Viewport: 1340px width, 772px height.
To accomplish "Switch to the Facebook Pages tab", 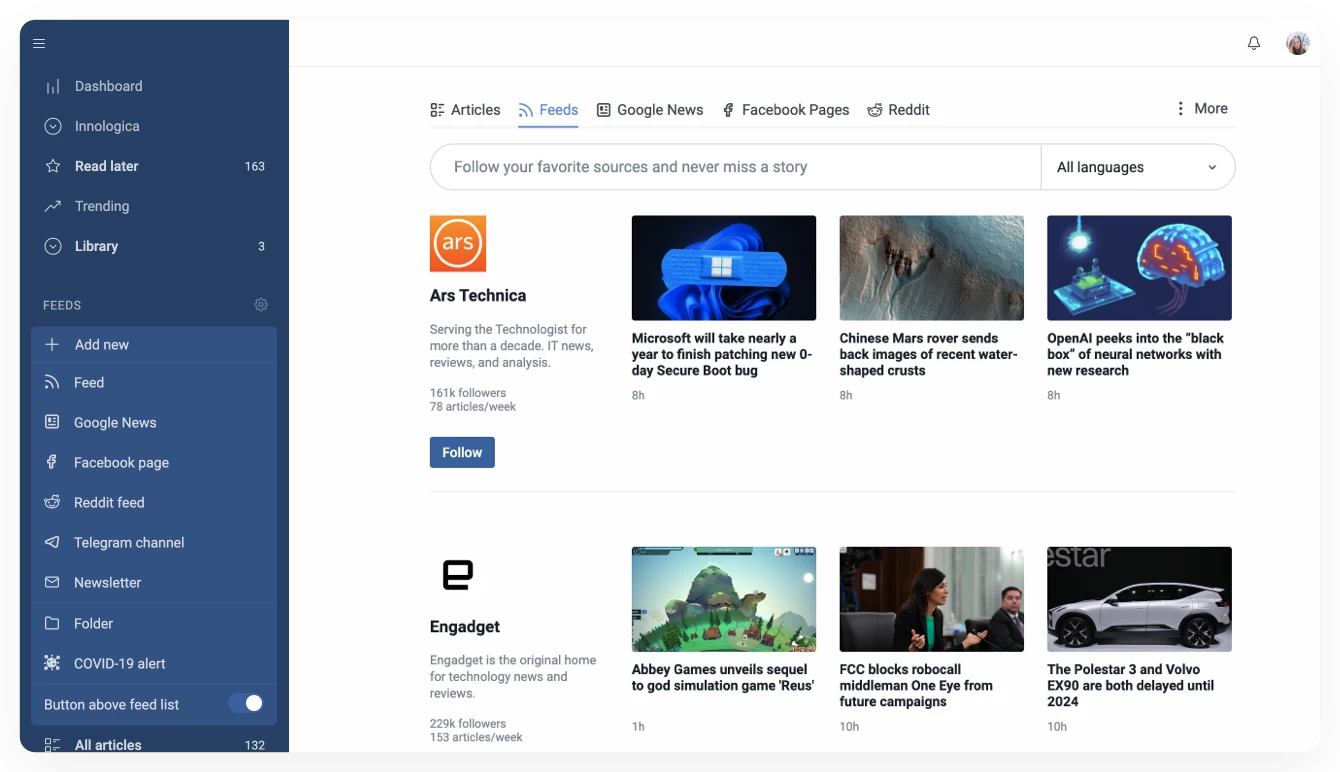I will 786,110.
